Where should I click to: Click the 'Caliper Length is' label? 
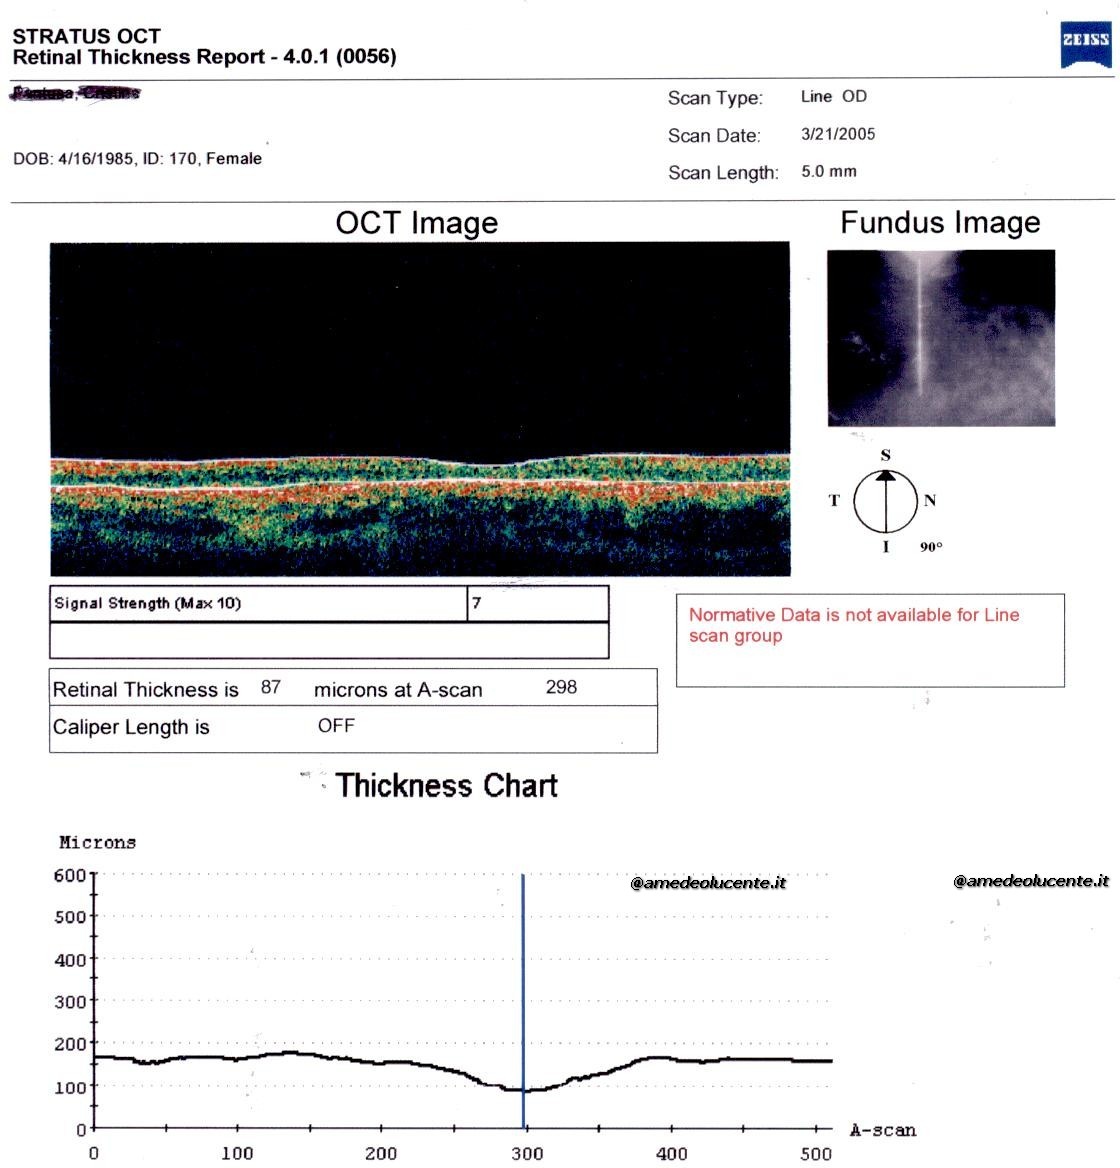point(131,727)
